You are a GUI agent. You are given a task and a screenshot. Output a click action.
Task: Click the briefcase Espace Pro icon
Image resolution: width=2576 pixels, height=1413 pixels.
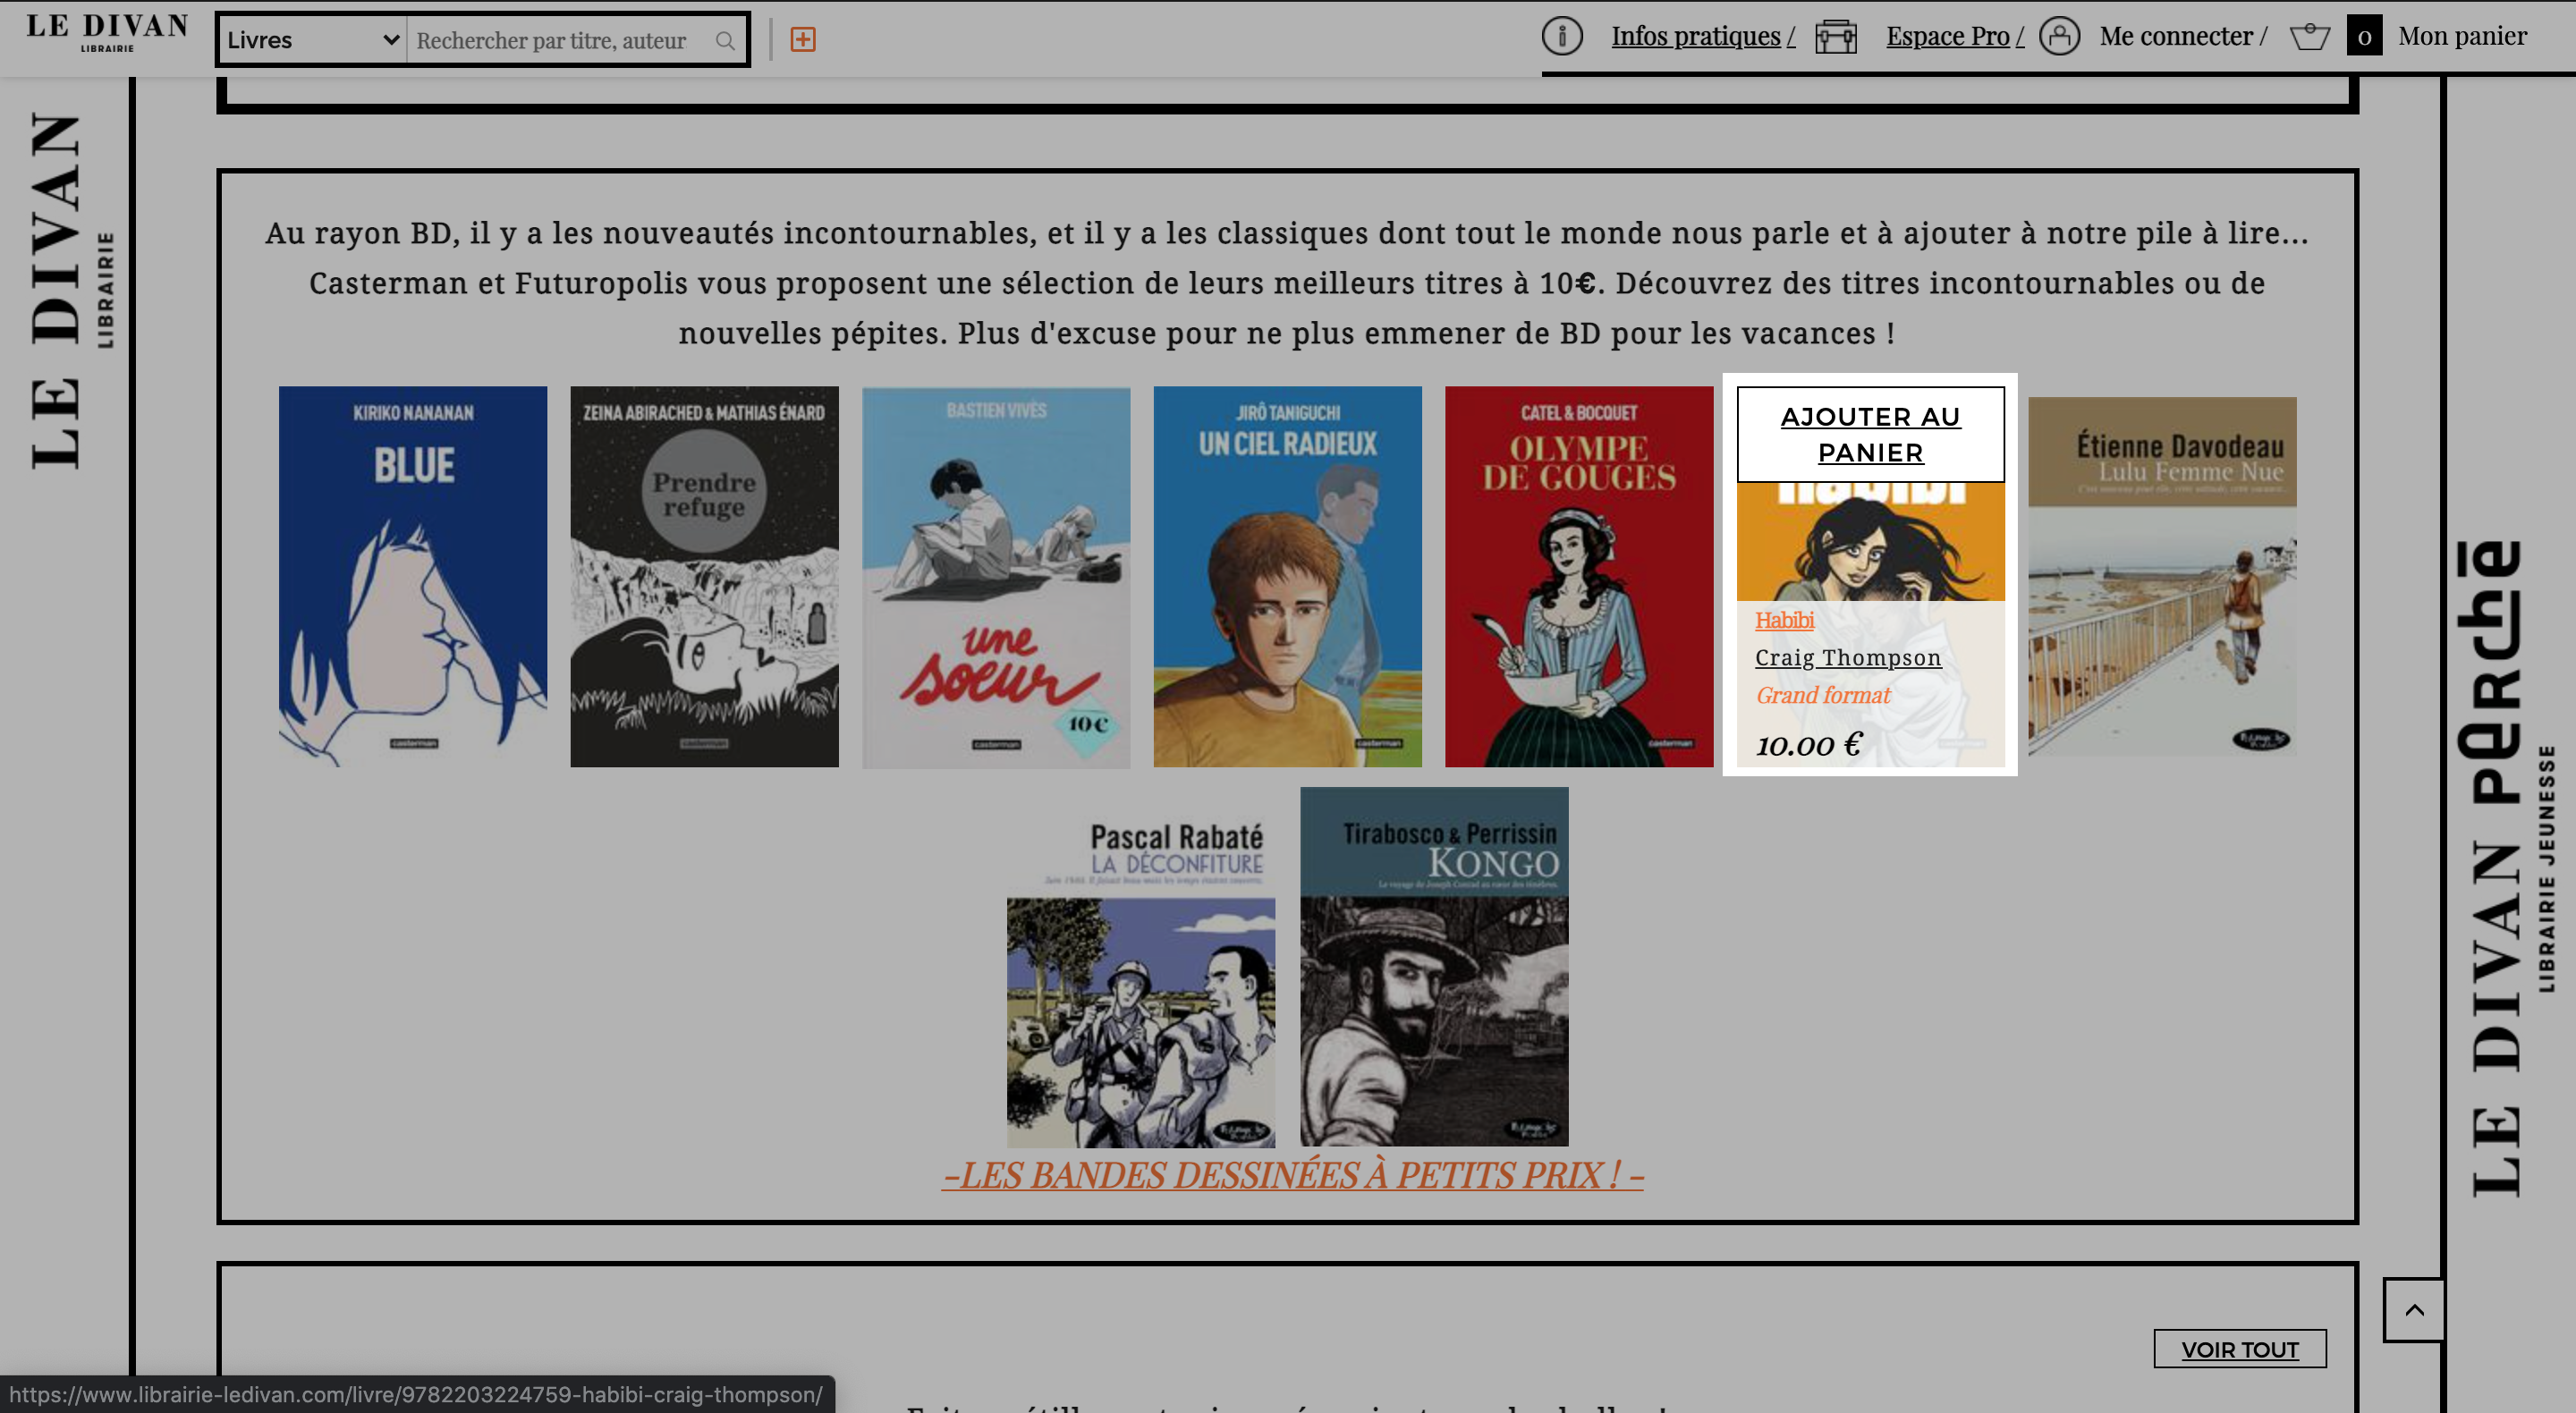pos(1836,36)
